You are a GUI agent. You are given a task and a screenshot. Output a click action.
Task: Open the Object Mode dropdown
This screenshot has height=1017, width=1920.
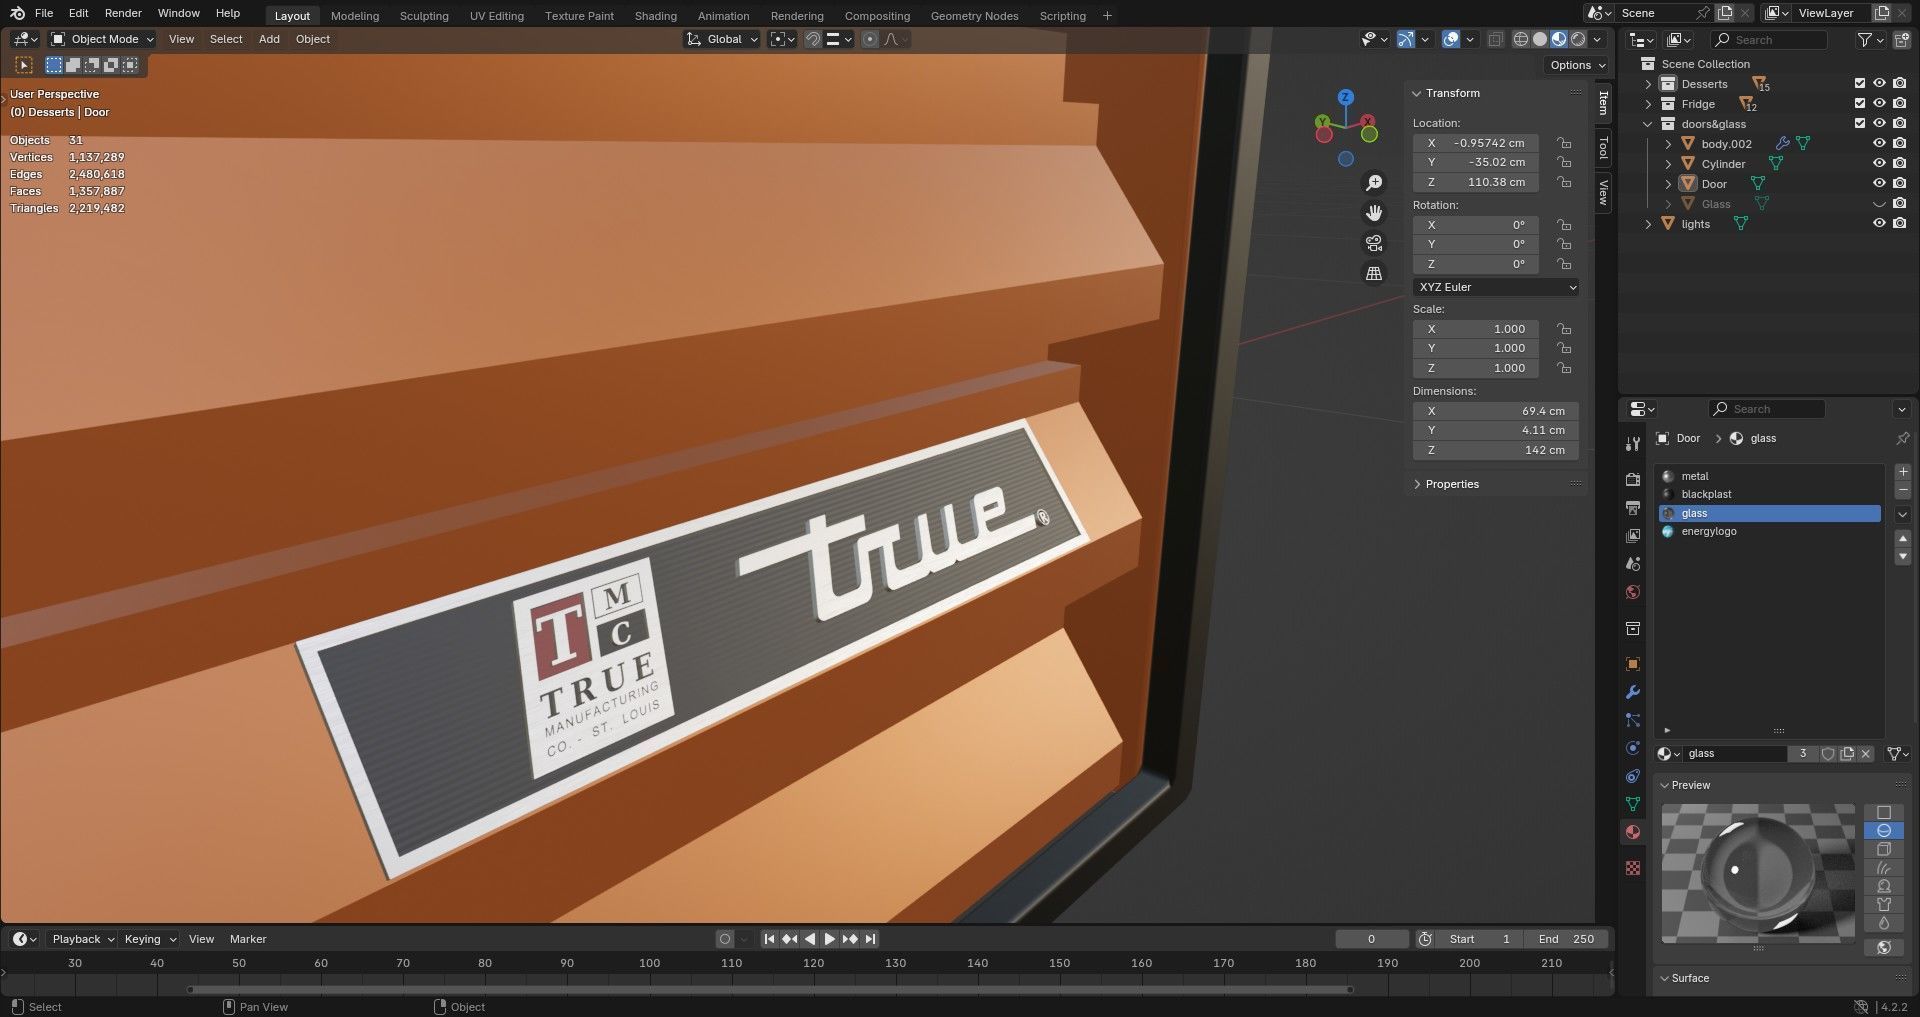[103, 39]
